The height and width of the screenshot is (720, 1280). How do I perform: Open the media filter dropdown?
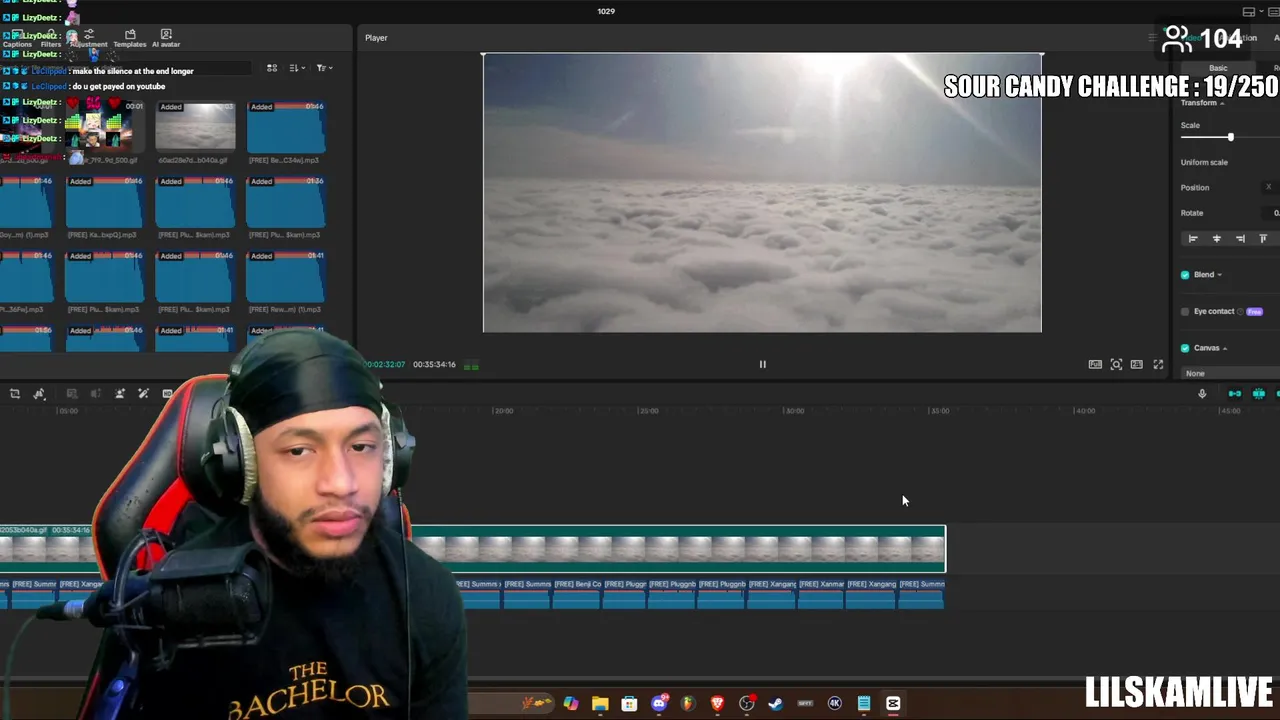(x=324, y=68)
